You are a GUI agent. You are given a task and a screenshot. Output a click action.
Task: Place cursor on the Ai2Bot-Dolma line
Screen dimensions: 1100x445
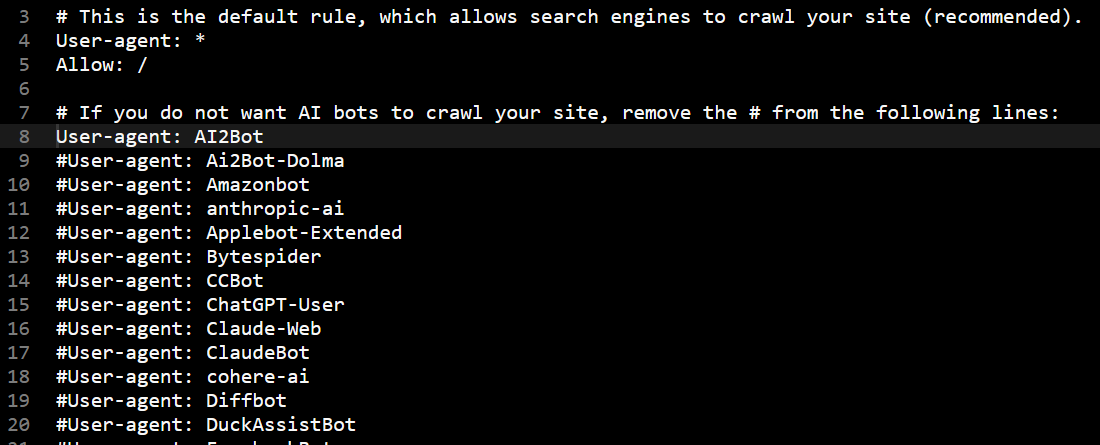[200, 161]
